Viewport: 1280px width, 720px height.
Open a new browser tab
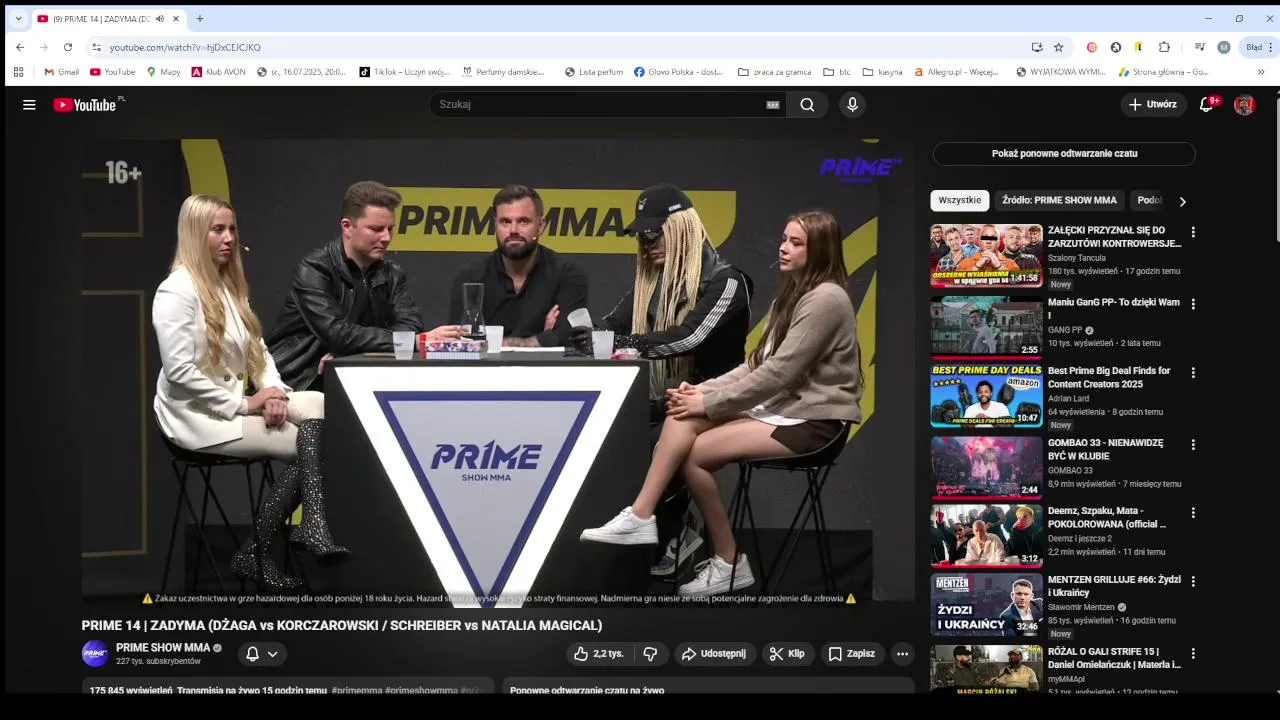pyautogui.click(x=200, y=19)
